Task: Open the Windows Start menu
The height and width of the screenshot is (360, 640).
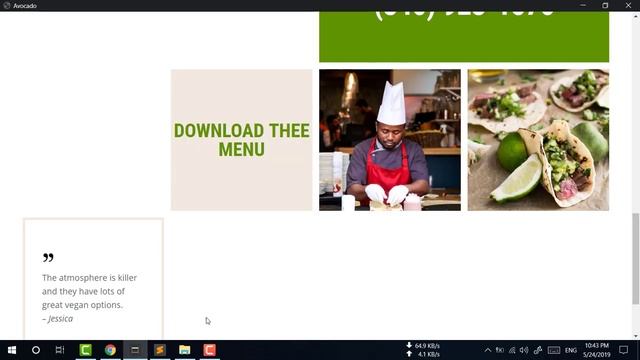Action: (12, 350)
